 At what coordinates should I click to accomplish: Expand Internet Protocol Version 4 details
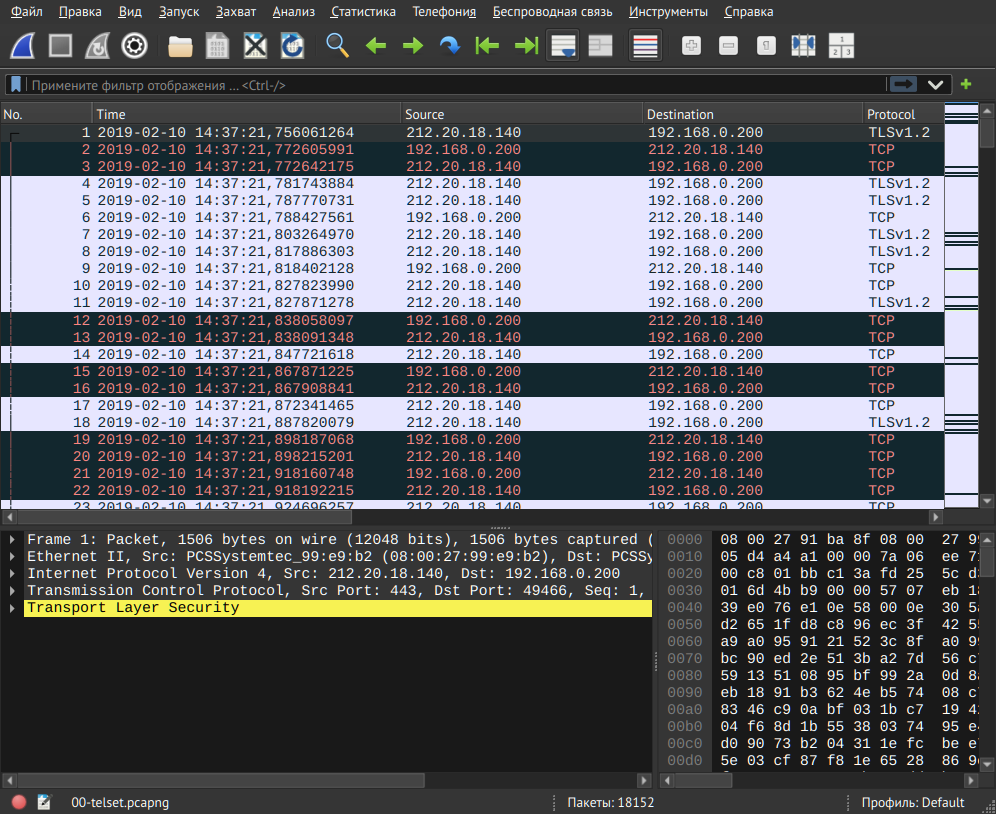tap(12, 574)
